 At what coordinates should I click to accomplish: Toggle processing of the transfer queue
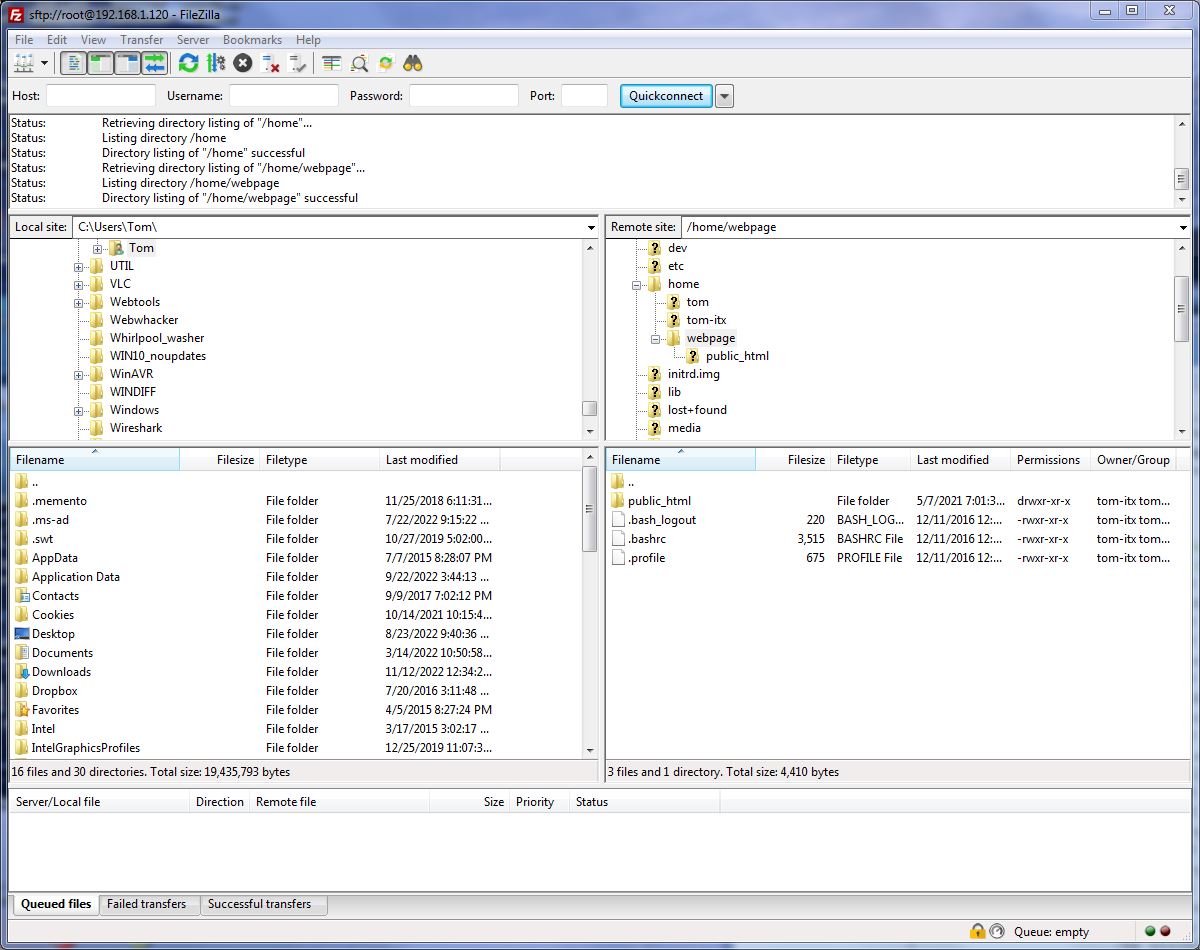216,63
